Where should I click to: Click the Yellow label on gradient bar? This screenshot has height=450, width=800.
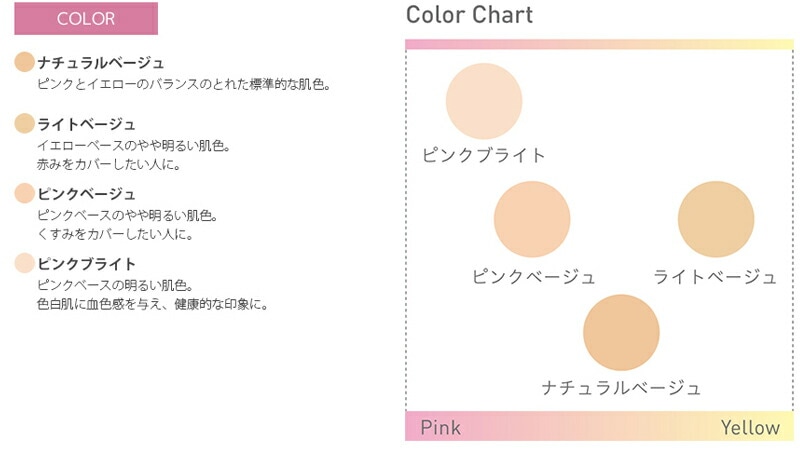coord(750,428)
